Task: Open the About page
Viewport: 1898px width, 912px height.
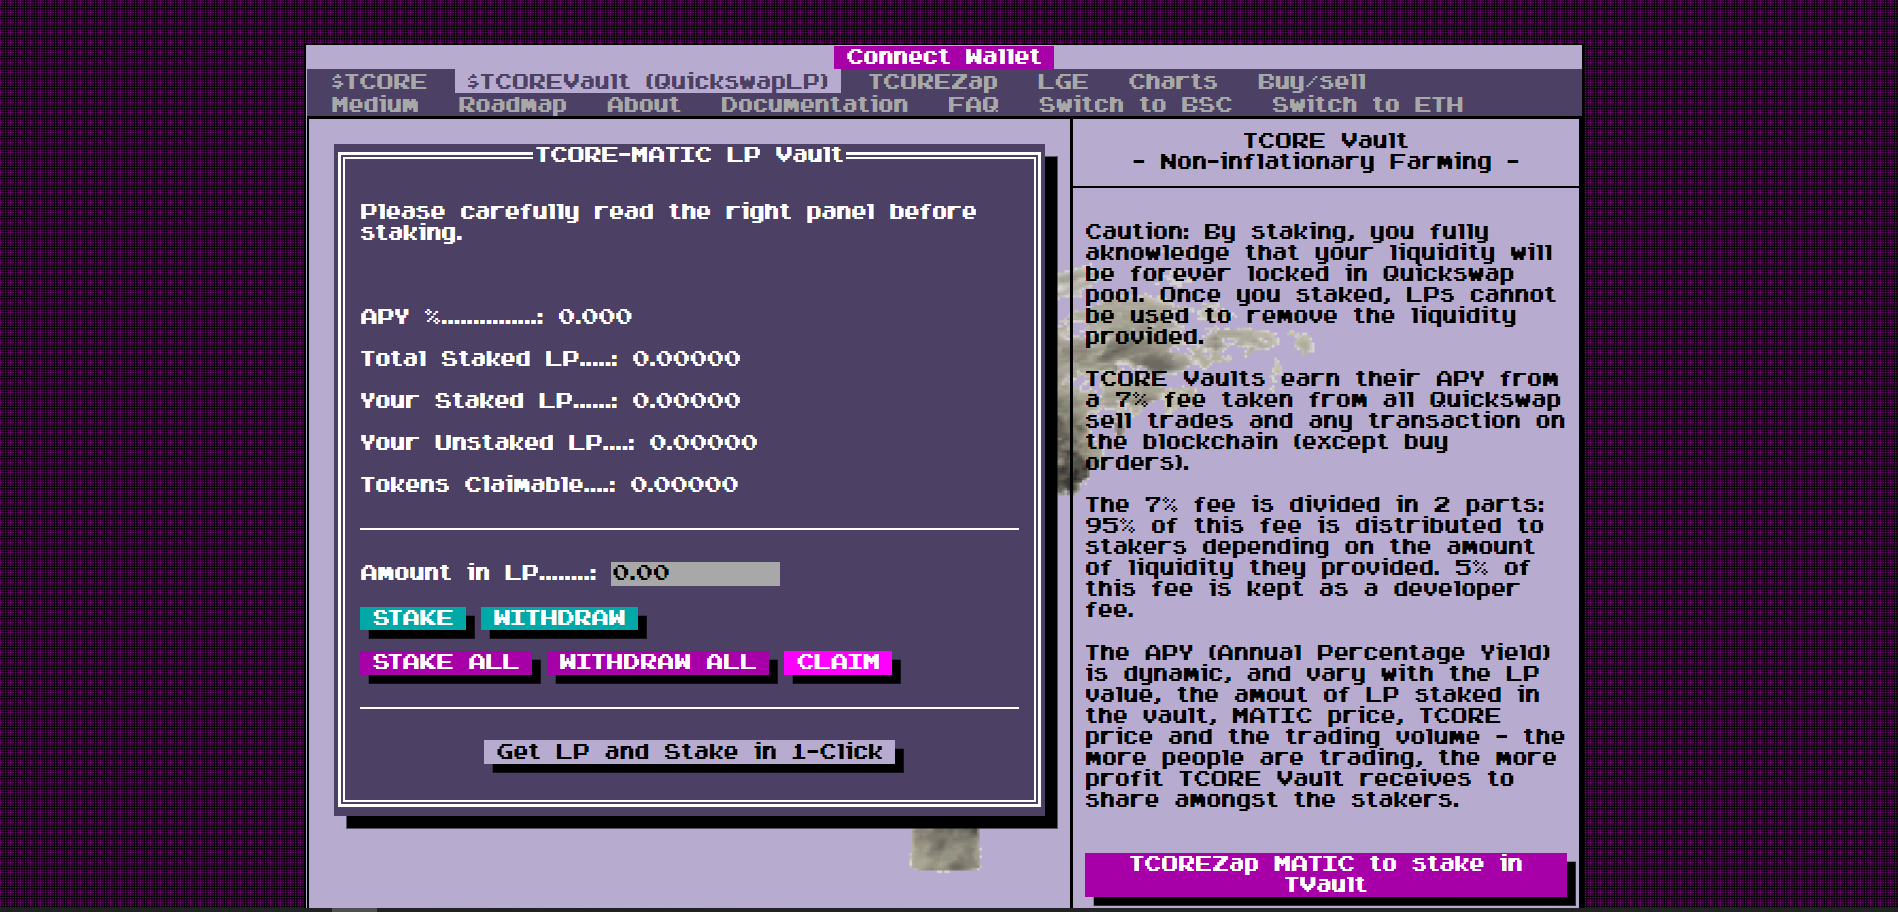Action: 643,105
